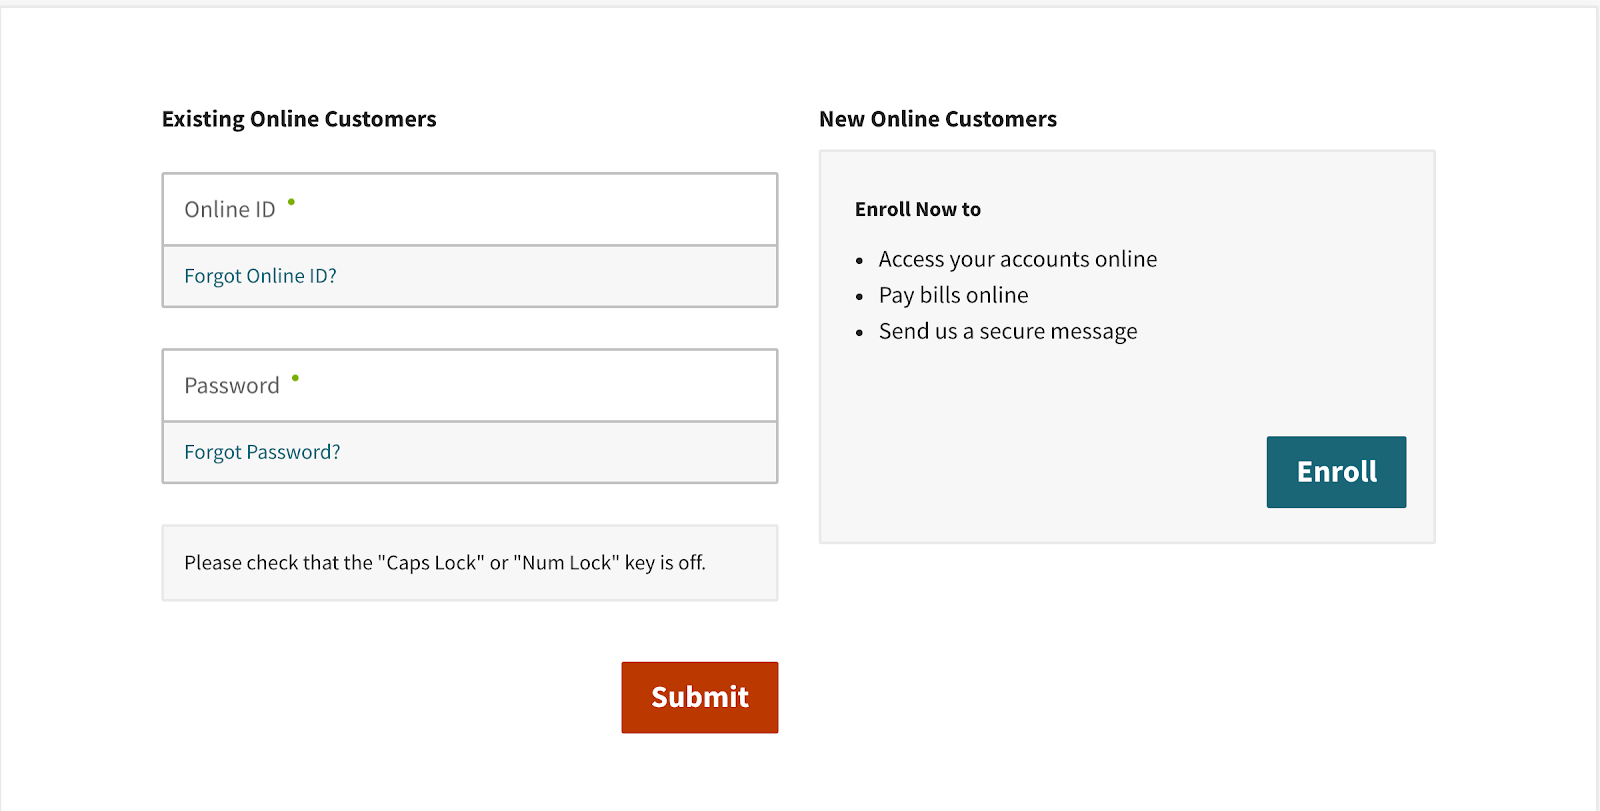
Task: Click the Send us a secure message text
Action: click(1007, 332)
